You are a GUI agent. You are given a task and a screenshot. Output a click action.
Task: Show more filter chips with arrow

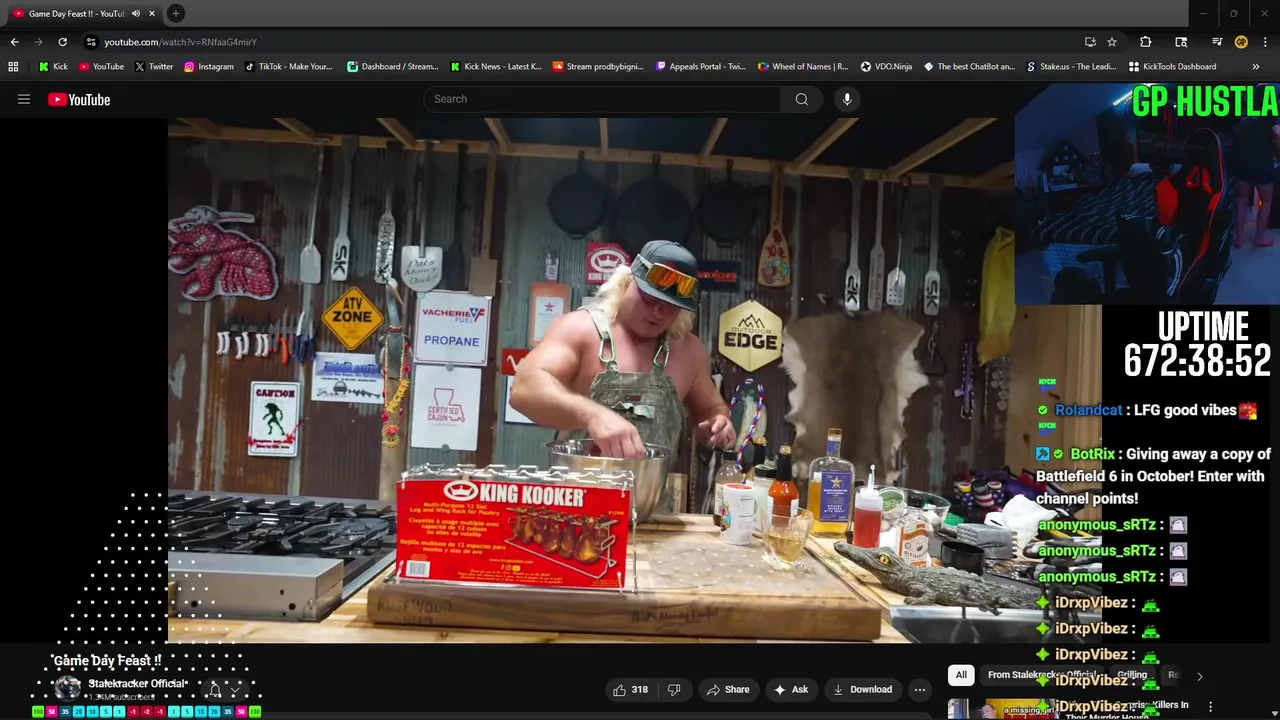point(1199,676)
